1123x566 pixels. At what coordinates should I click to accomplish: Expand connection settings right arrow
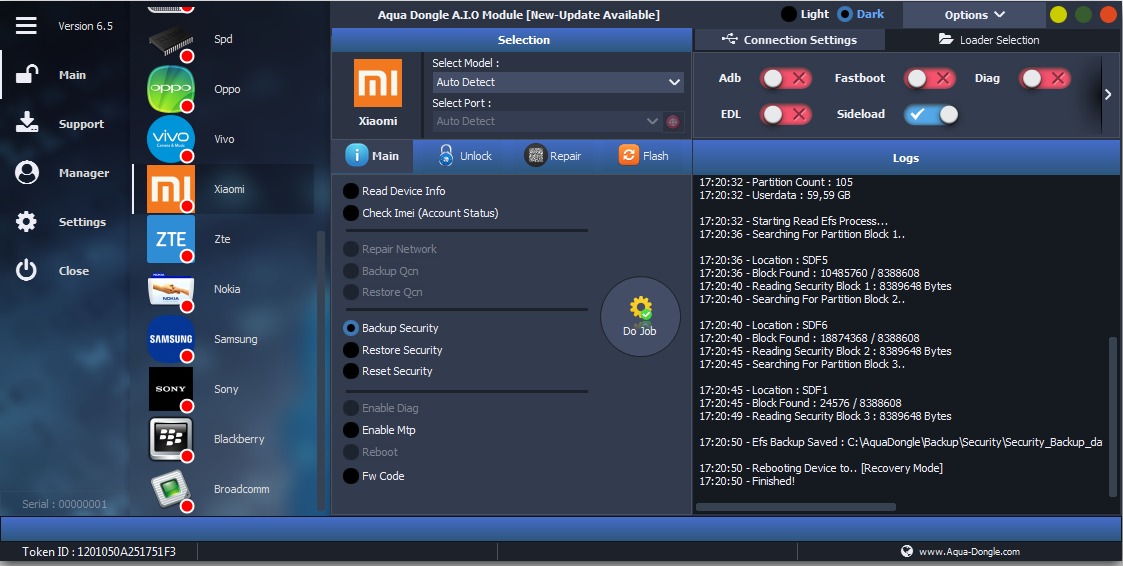point(1108,95)
